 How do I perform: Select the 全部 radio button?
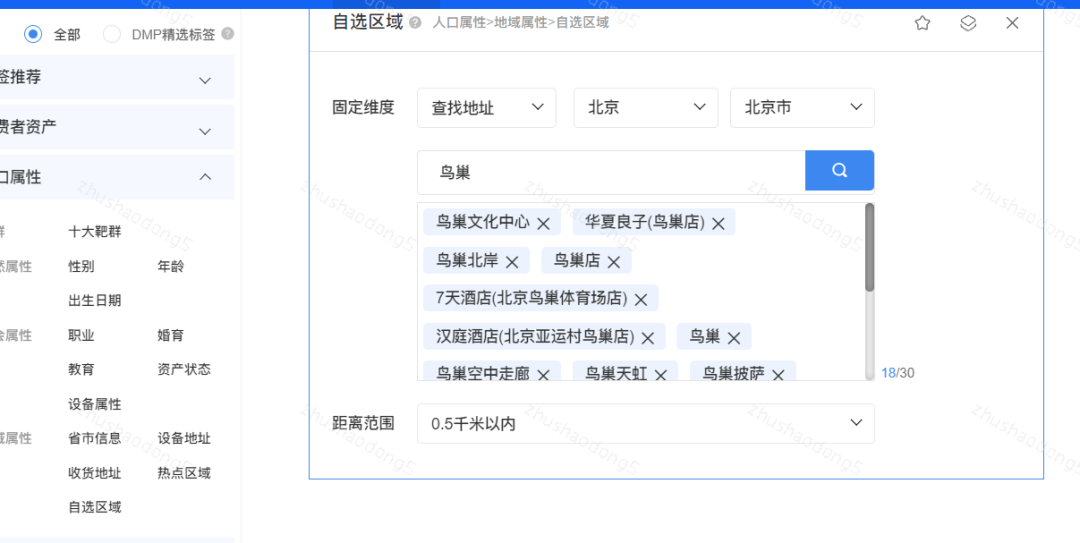(x=32, y=34)
